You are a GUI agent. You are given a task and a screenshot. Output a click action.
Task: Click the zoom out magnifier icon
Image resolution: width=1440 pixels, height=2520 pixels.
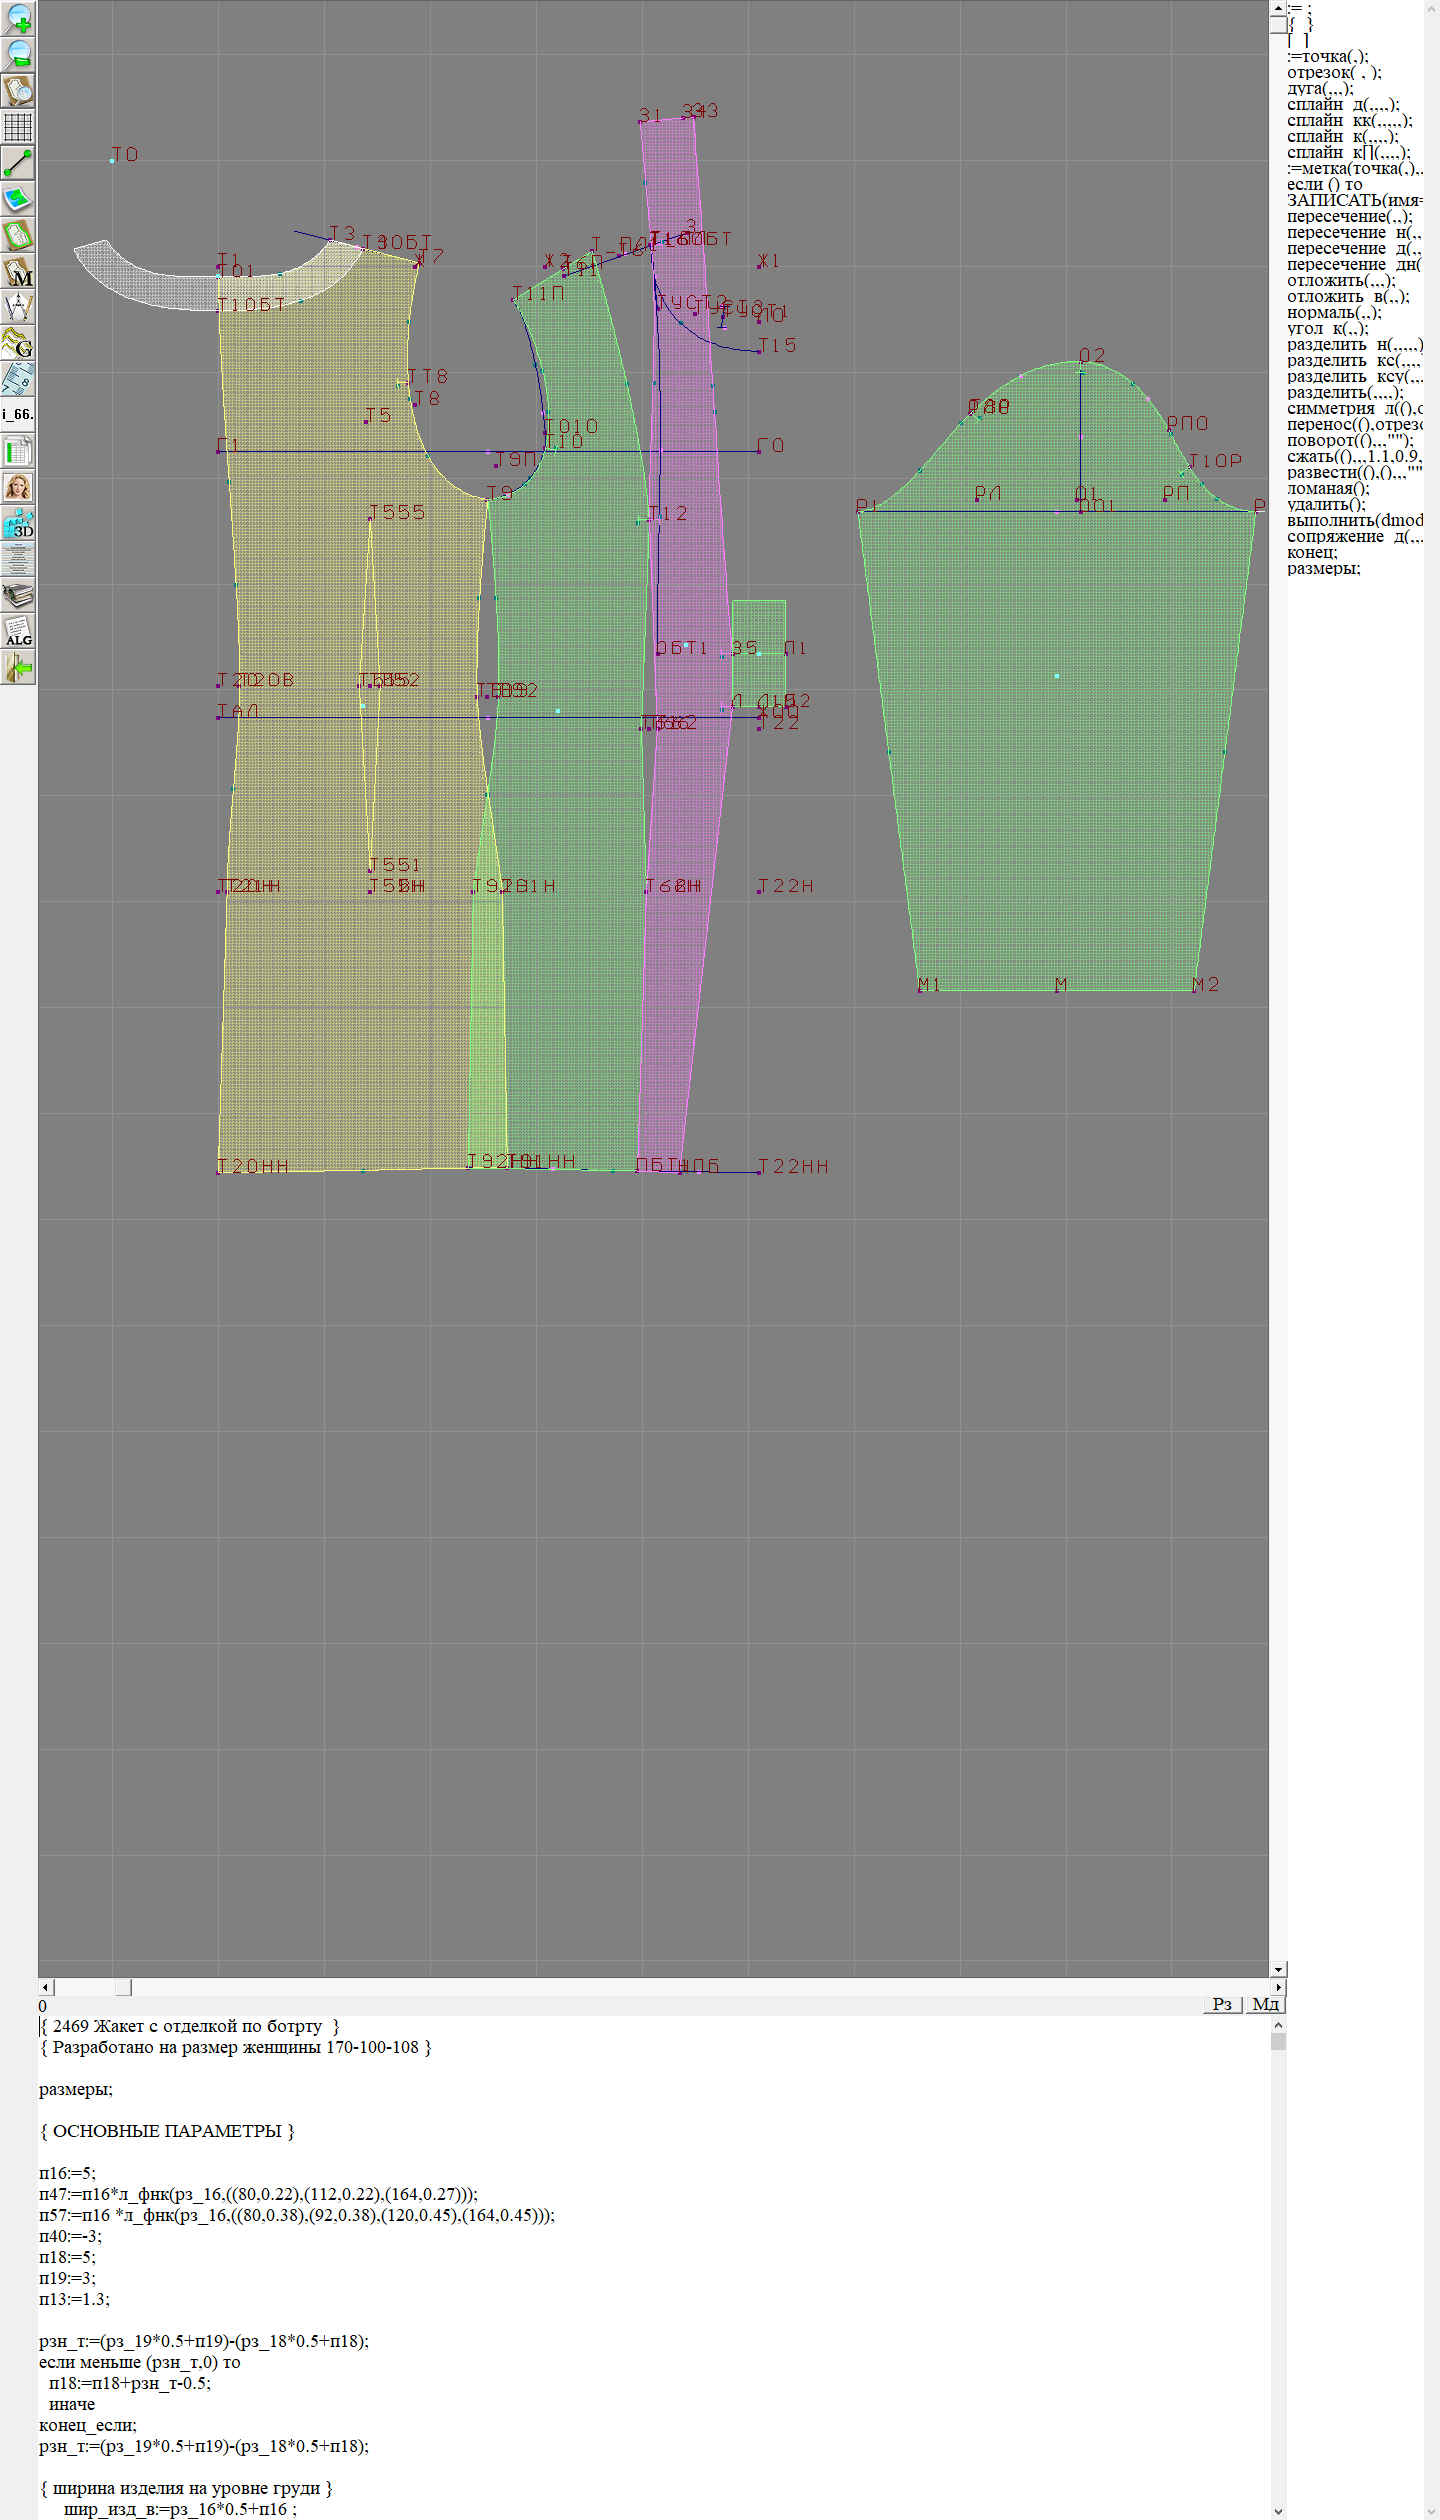pyautogui.click(x=18, y=54)
